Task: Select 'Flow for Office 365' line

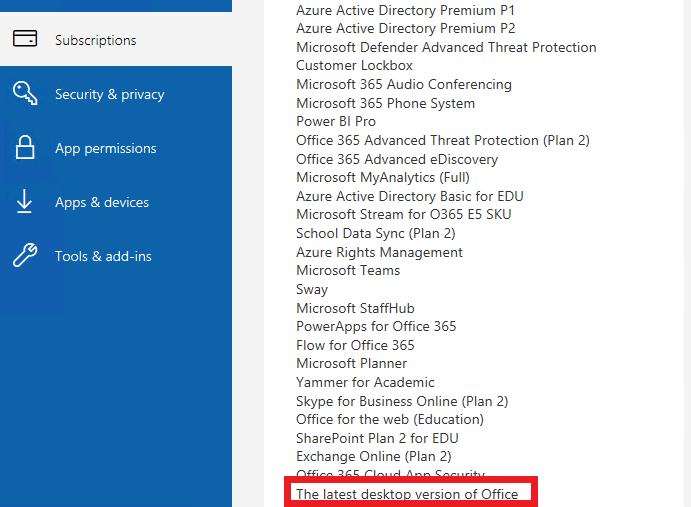Action: tap(355, 345)
